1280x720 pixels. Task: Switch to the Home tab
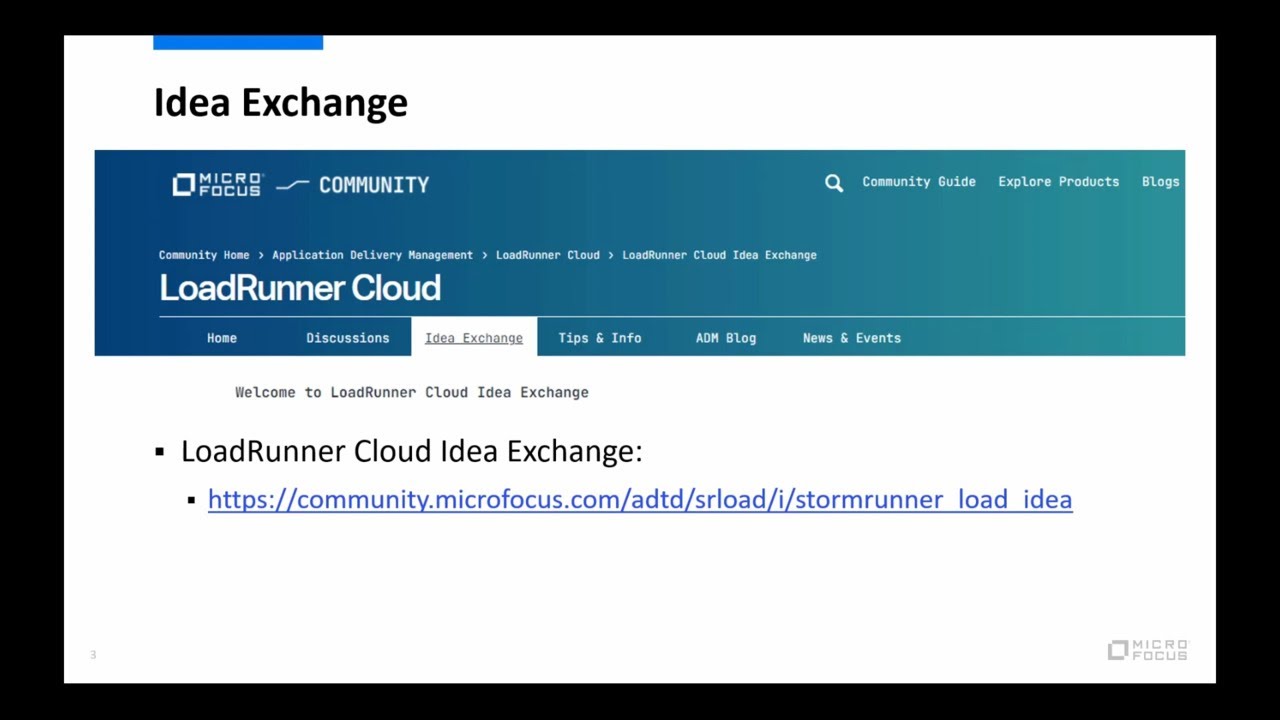222,338
